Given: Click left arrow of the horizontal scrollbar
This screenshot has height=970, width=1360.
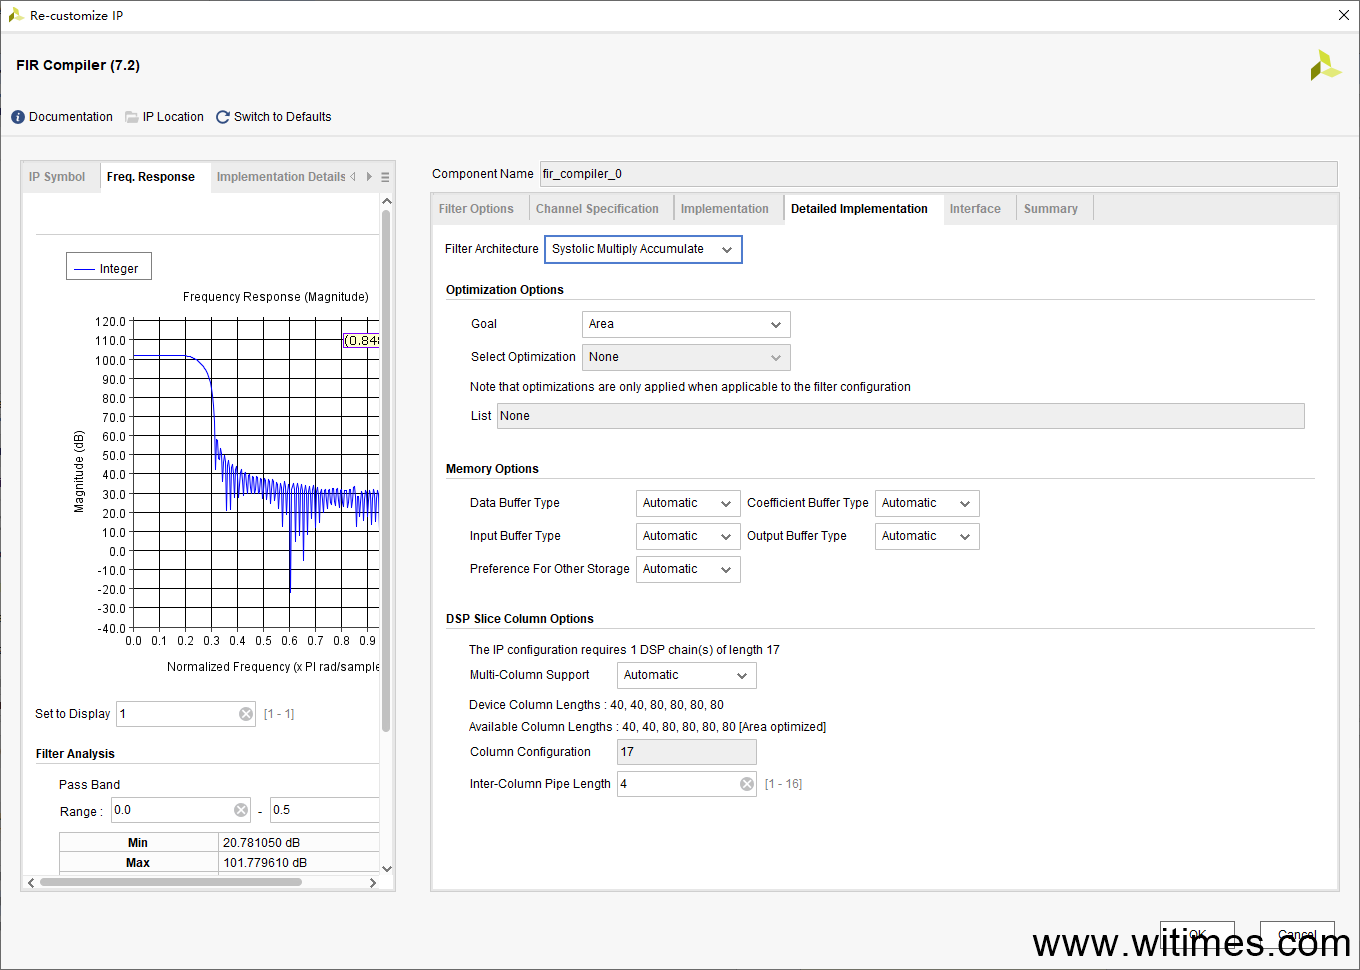Looking at the screenshot, I should [x=31, y=882].
